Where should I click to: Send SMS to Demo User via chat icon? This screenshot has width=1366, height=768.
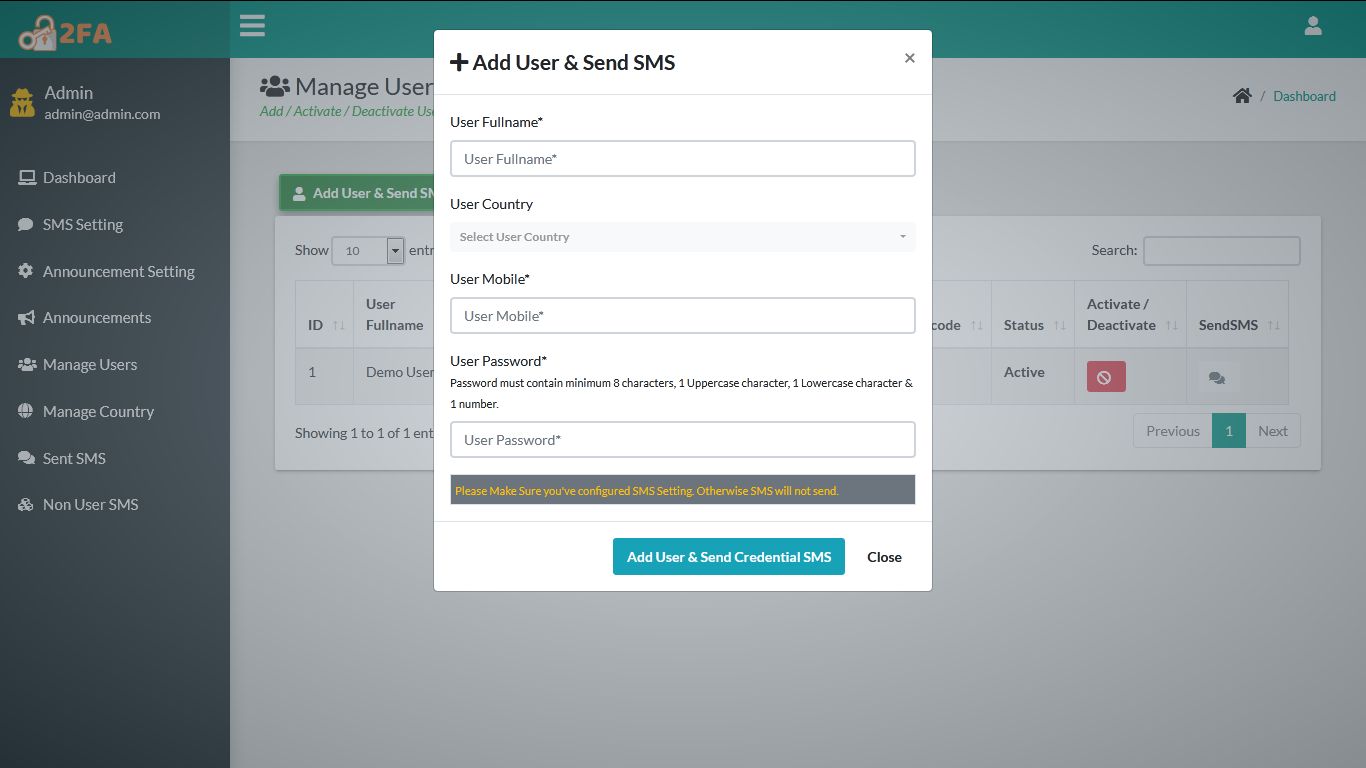click(x=1216, y=377)
